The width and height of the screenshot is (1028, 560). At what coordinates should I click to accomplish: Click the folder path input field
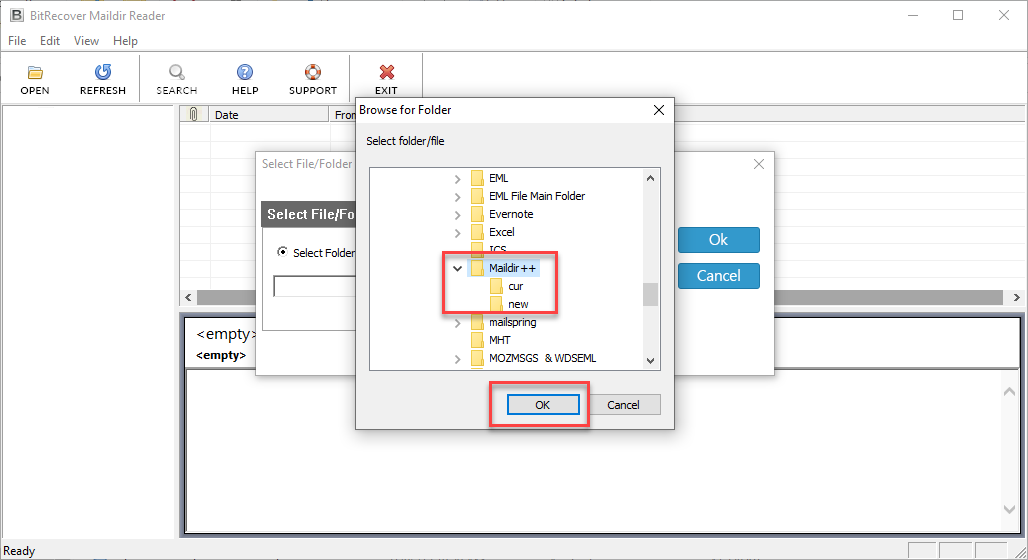[315, 287]
